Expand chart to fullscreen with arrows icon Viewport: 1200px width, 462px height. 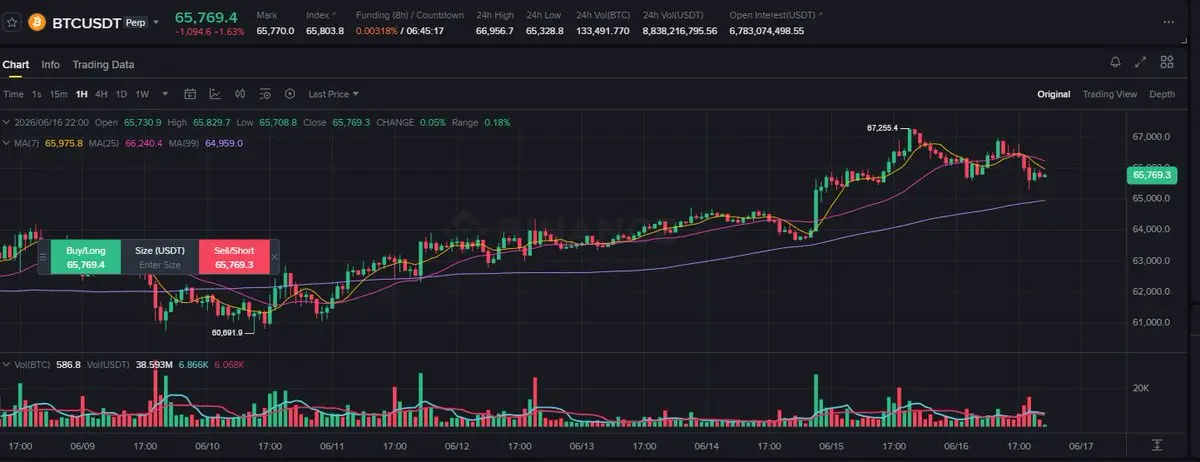tap(1141, 62)
